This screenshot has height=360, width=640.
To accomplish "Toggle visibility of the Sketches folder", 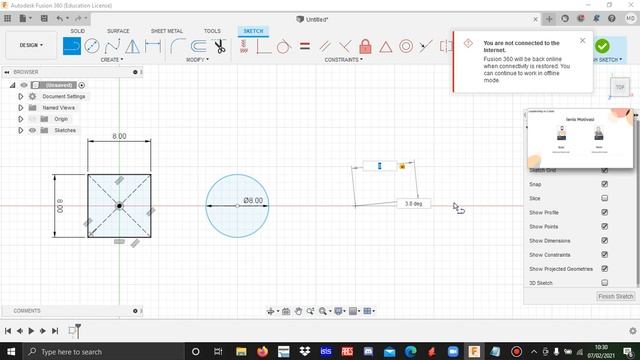I will tap(33, 130).
